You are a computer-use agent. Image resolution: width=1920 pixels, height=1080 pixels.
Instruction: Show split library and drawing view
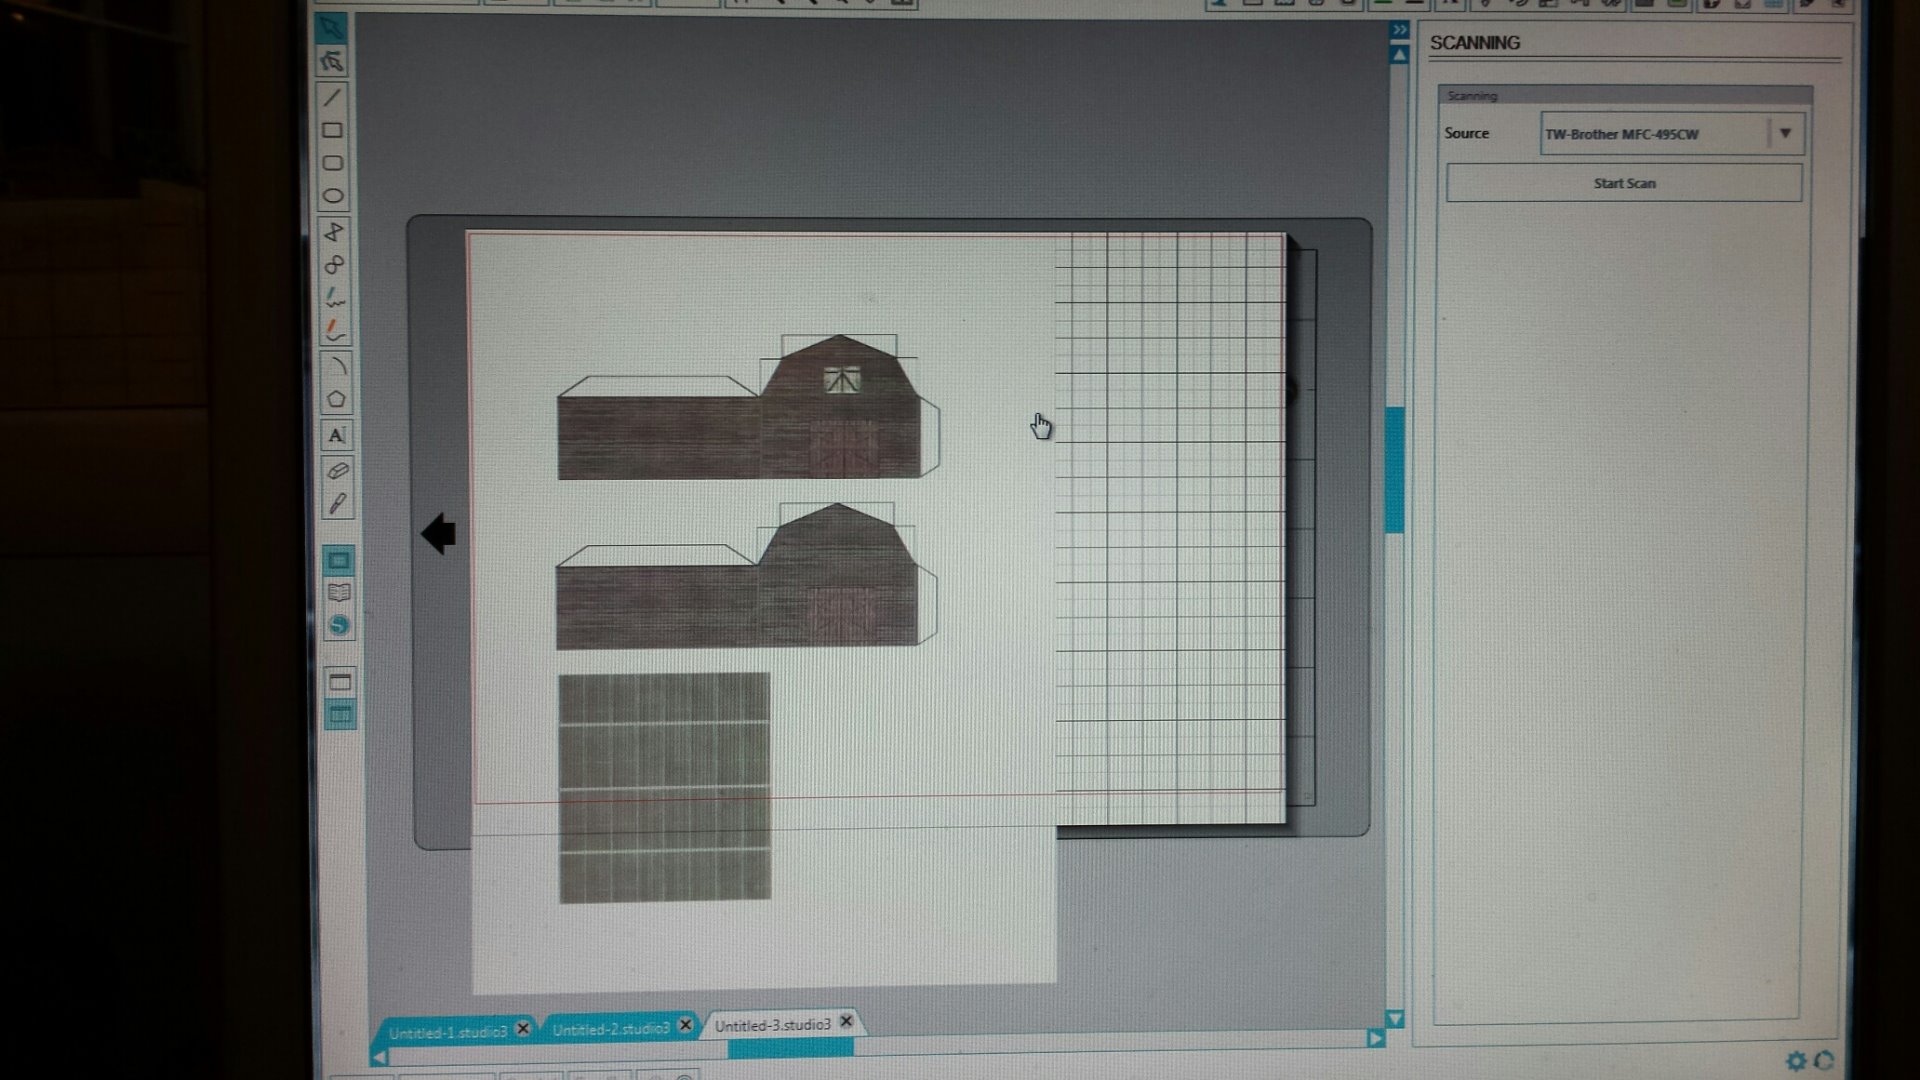pyautogui.click(x=340, y=715)
